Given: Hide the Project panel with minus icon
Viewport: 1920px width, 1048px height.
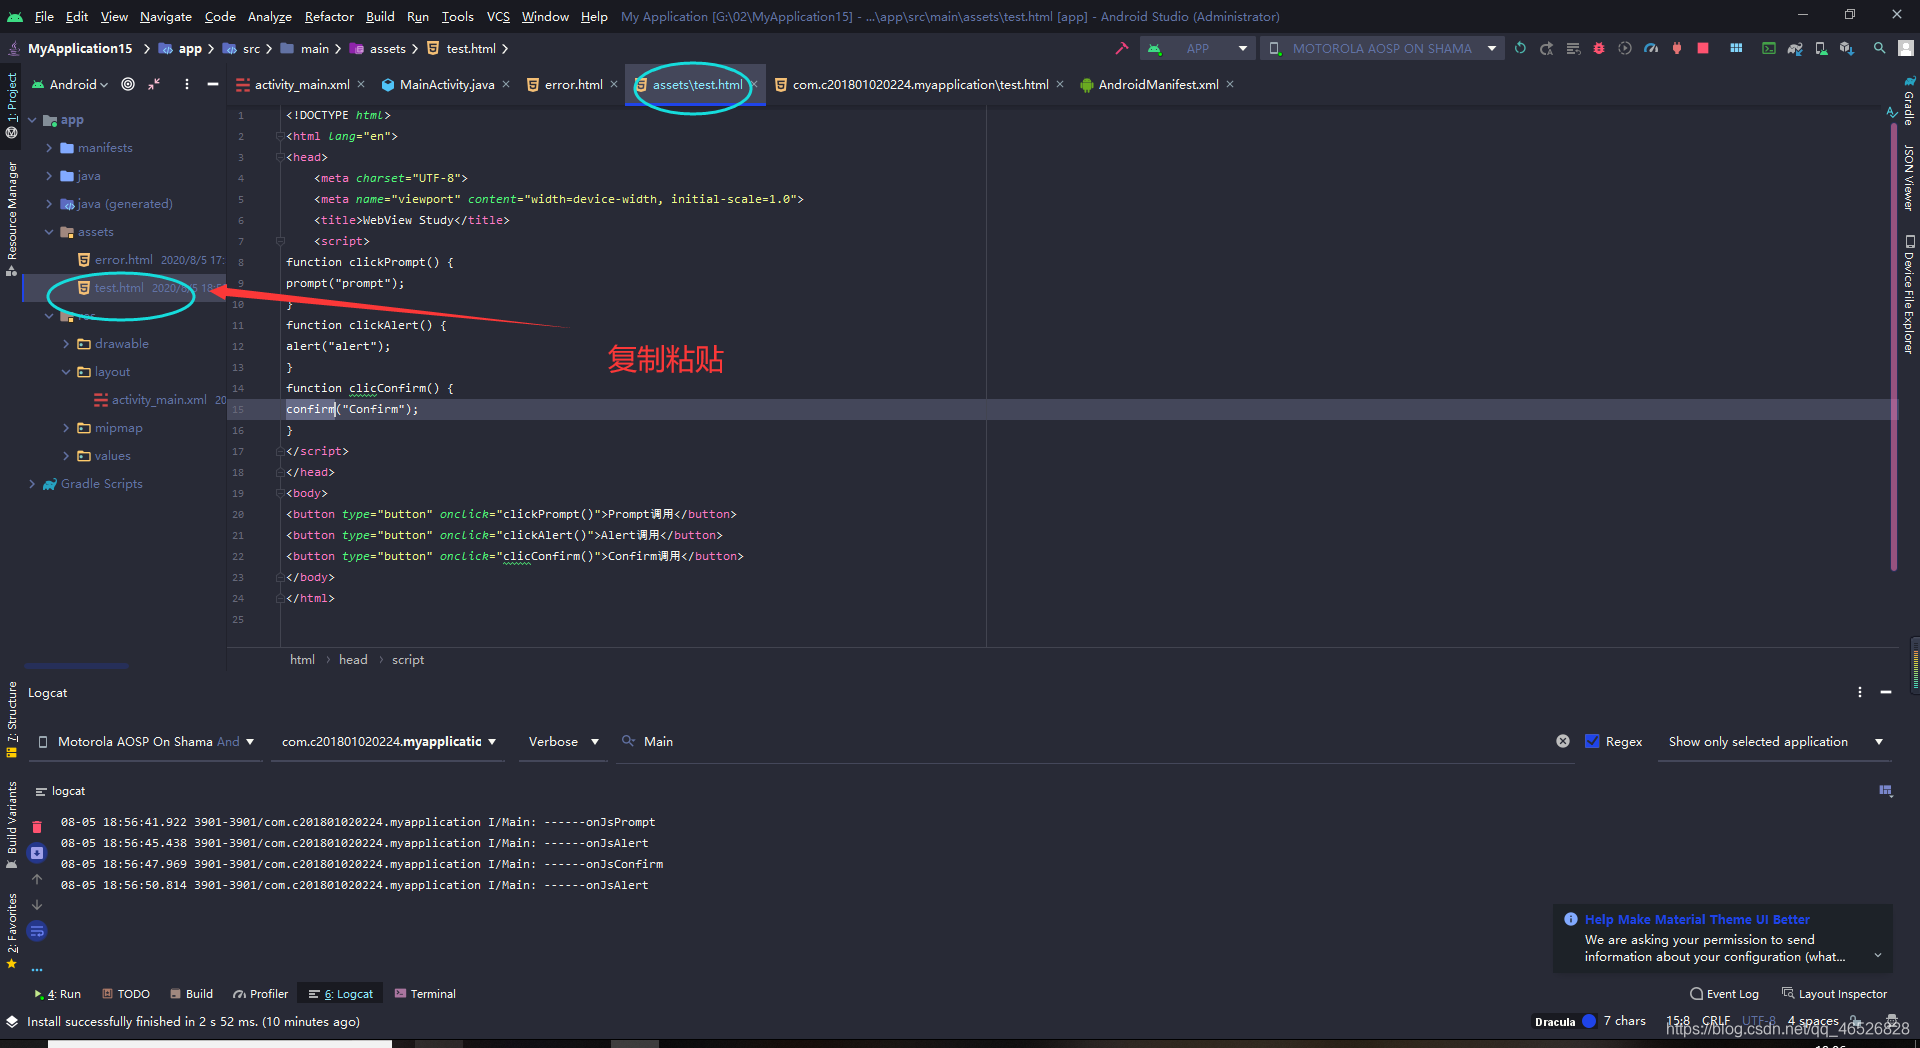Looking at the screenshot, I should pyautogui.click(x=213, y=85).
